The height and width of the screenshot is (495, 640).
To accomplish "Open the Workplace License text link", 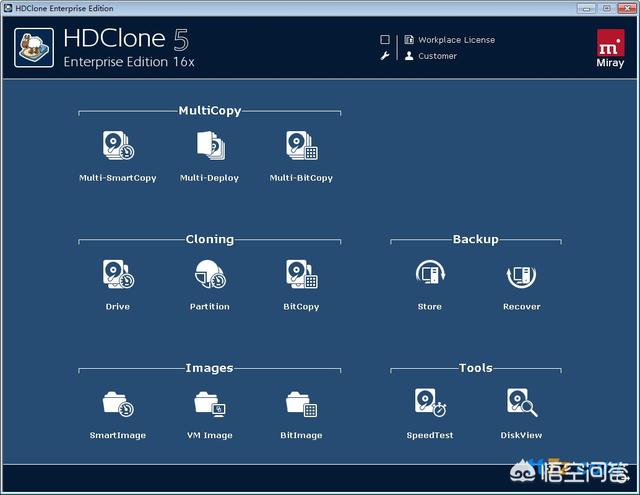I will [x=456, y=40].
